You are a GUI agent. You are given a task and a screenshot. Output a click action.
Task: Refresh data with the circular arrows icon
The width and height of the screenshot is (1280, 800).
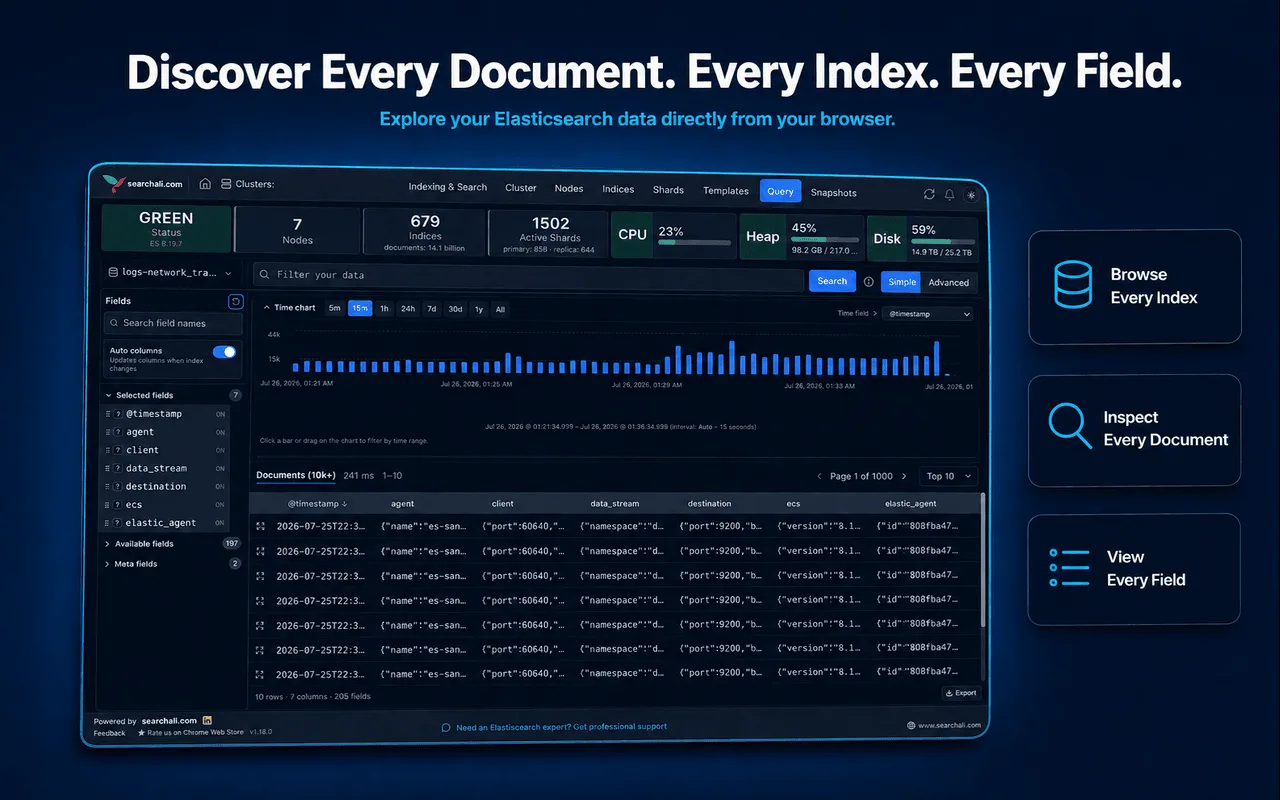929,194
